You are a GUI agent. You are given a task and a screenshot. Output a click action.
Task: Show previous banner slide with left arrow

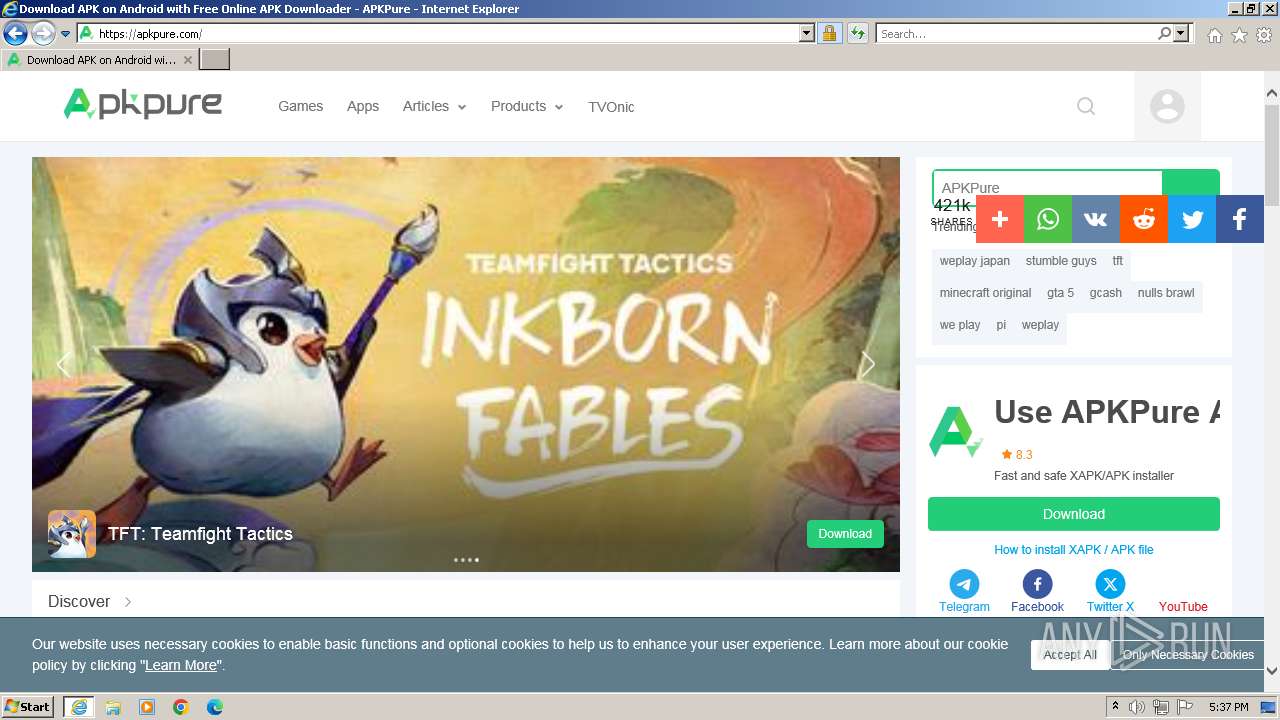[x=64, y=365]
